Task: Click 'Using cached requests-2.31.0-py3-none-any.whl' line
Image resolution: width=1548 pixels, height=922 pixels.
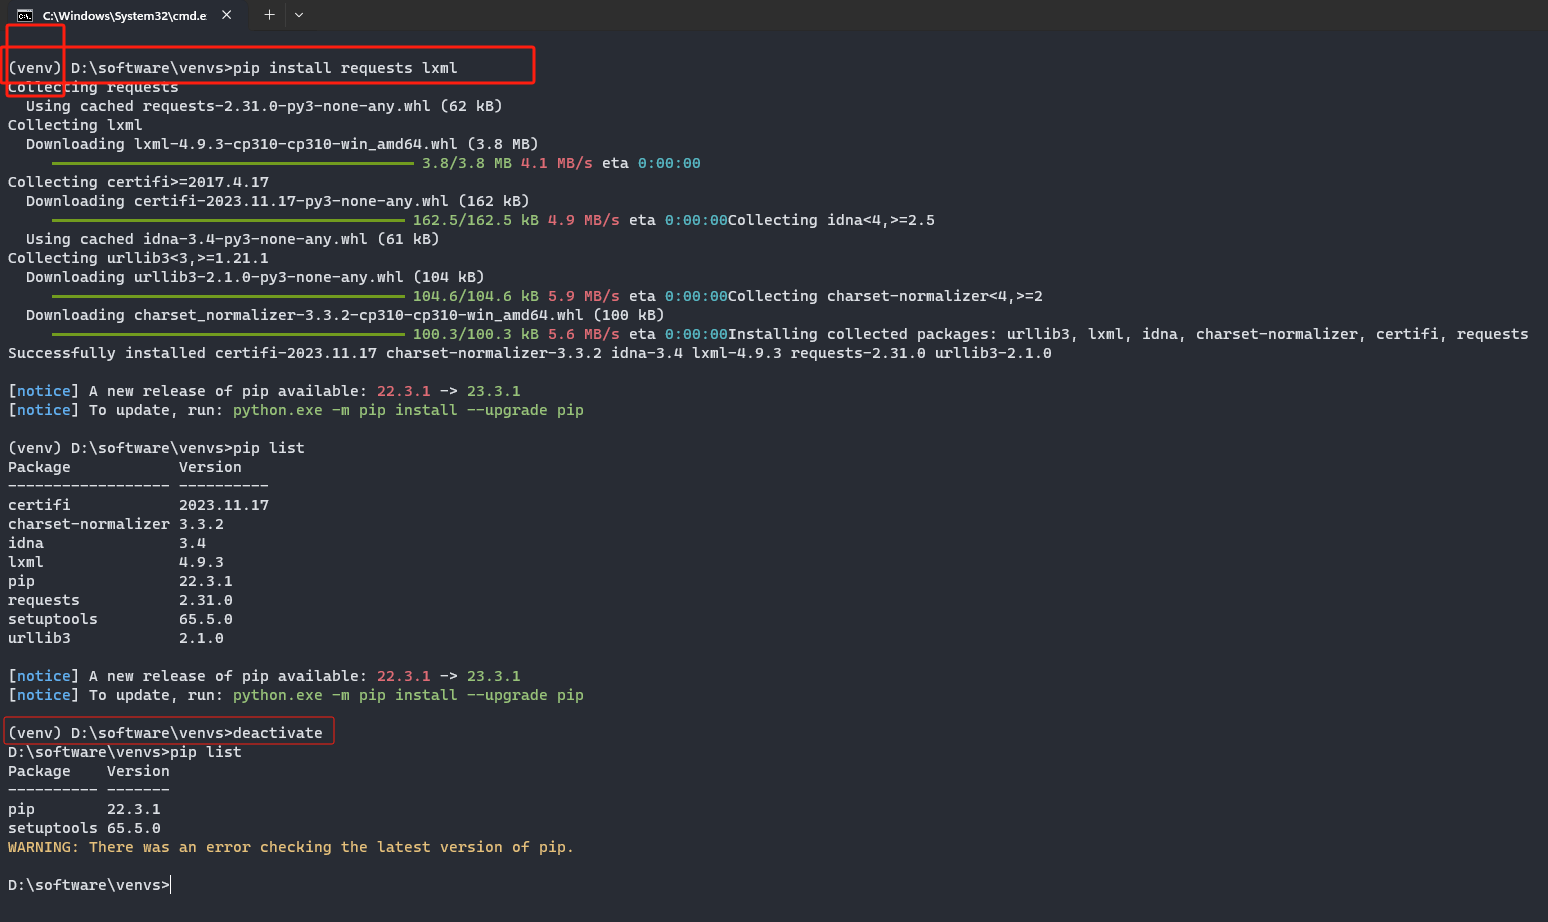Action: 264,106
